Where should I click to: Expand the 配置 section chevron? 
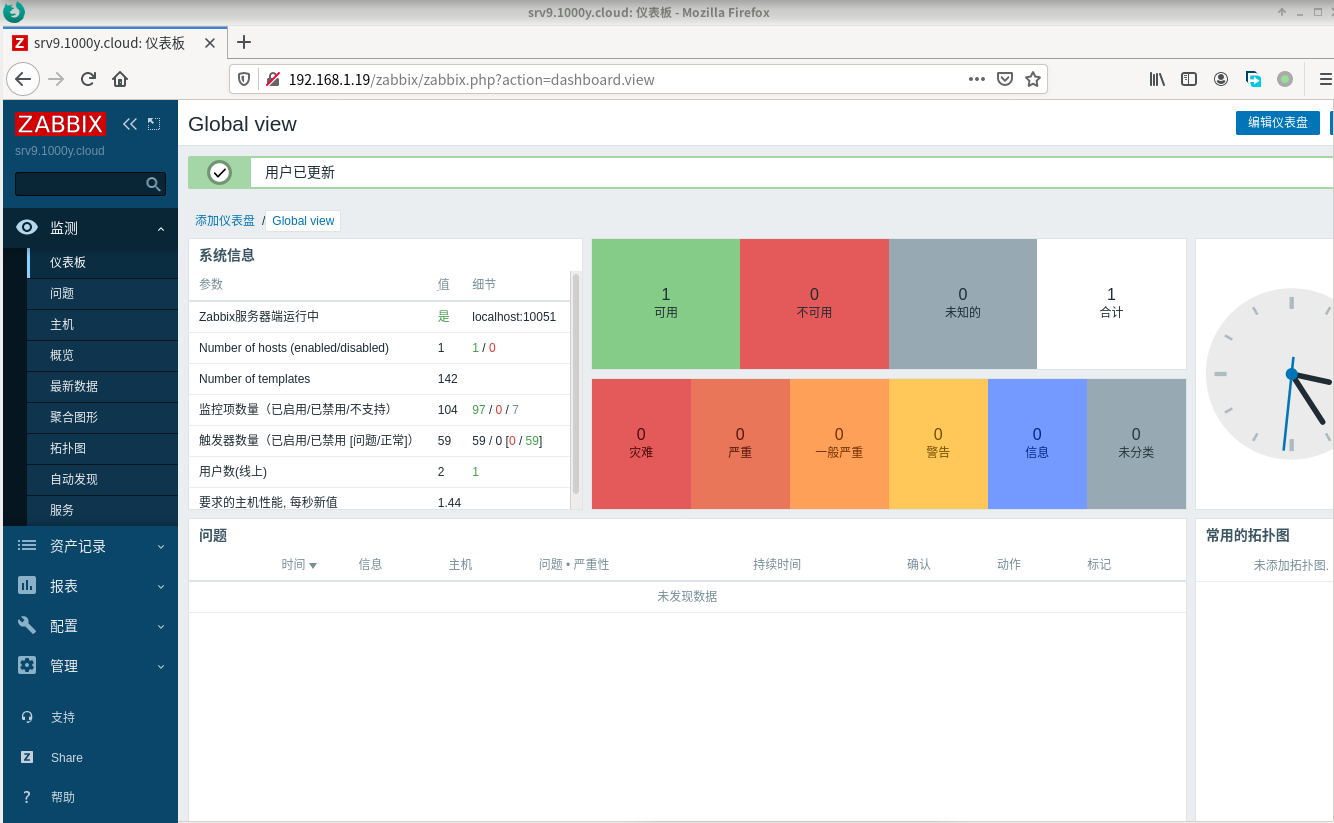(160, 625)
